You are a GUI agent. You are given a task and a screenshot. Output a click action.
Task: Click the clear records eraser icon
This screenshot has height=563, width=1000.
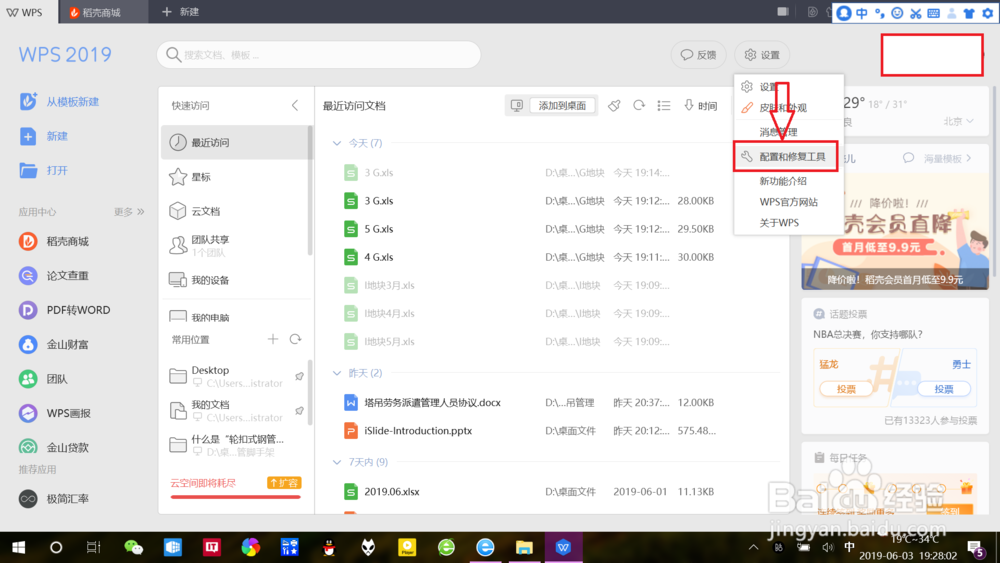(614, 105)
